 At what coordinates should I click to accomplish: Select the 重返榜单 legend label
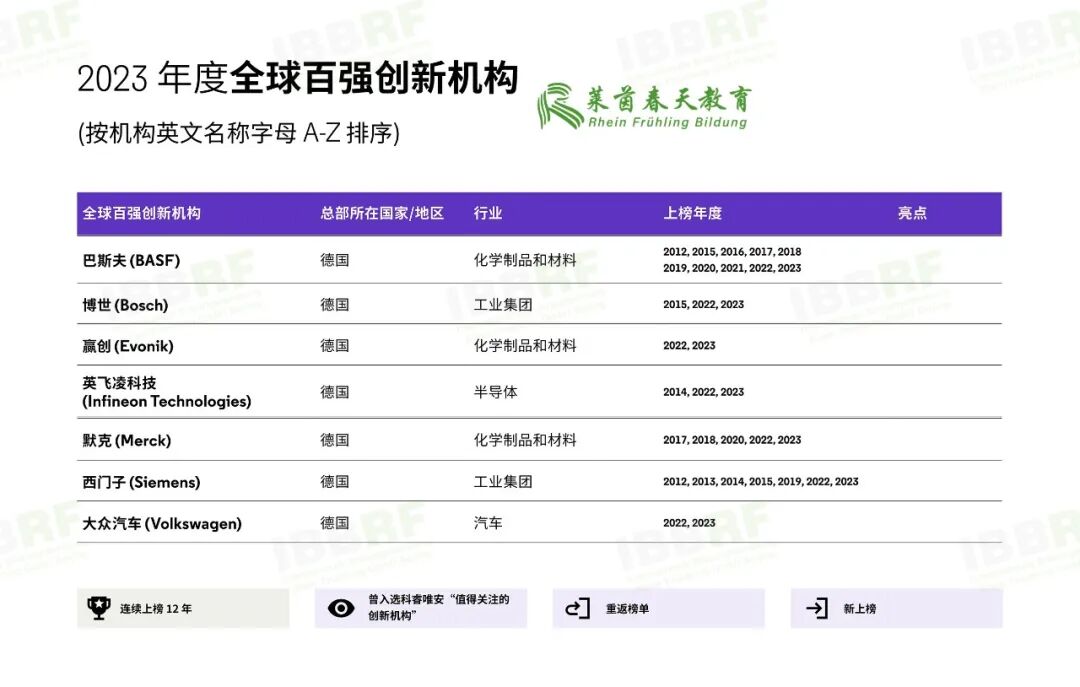click(x=627, y=608)
